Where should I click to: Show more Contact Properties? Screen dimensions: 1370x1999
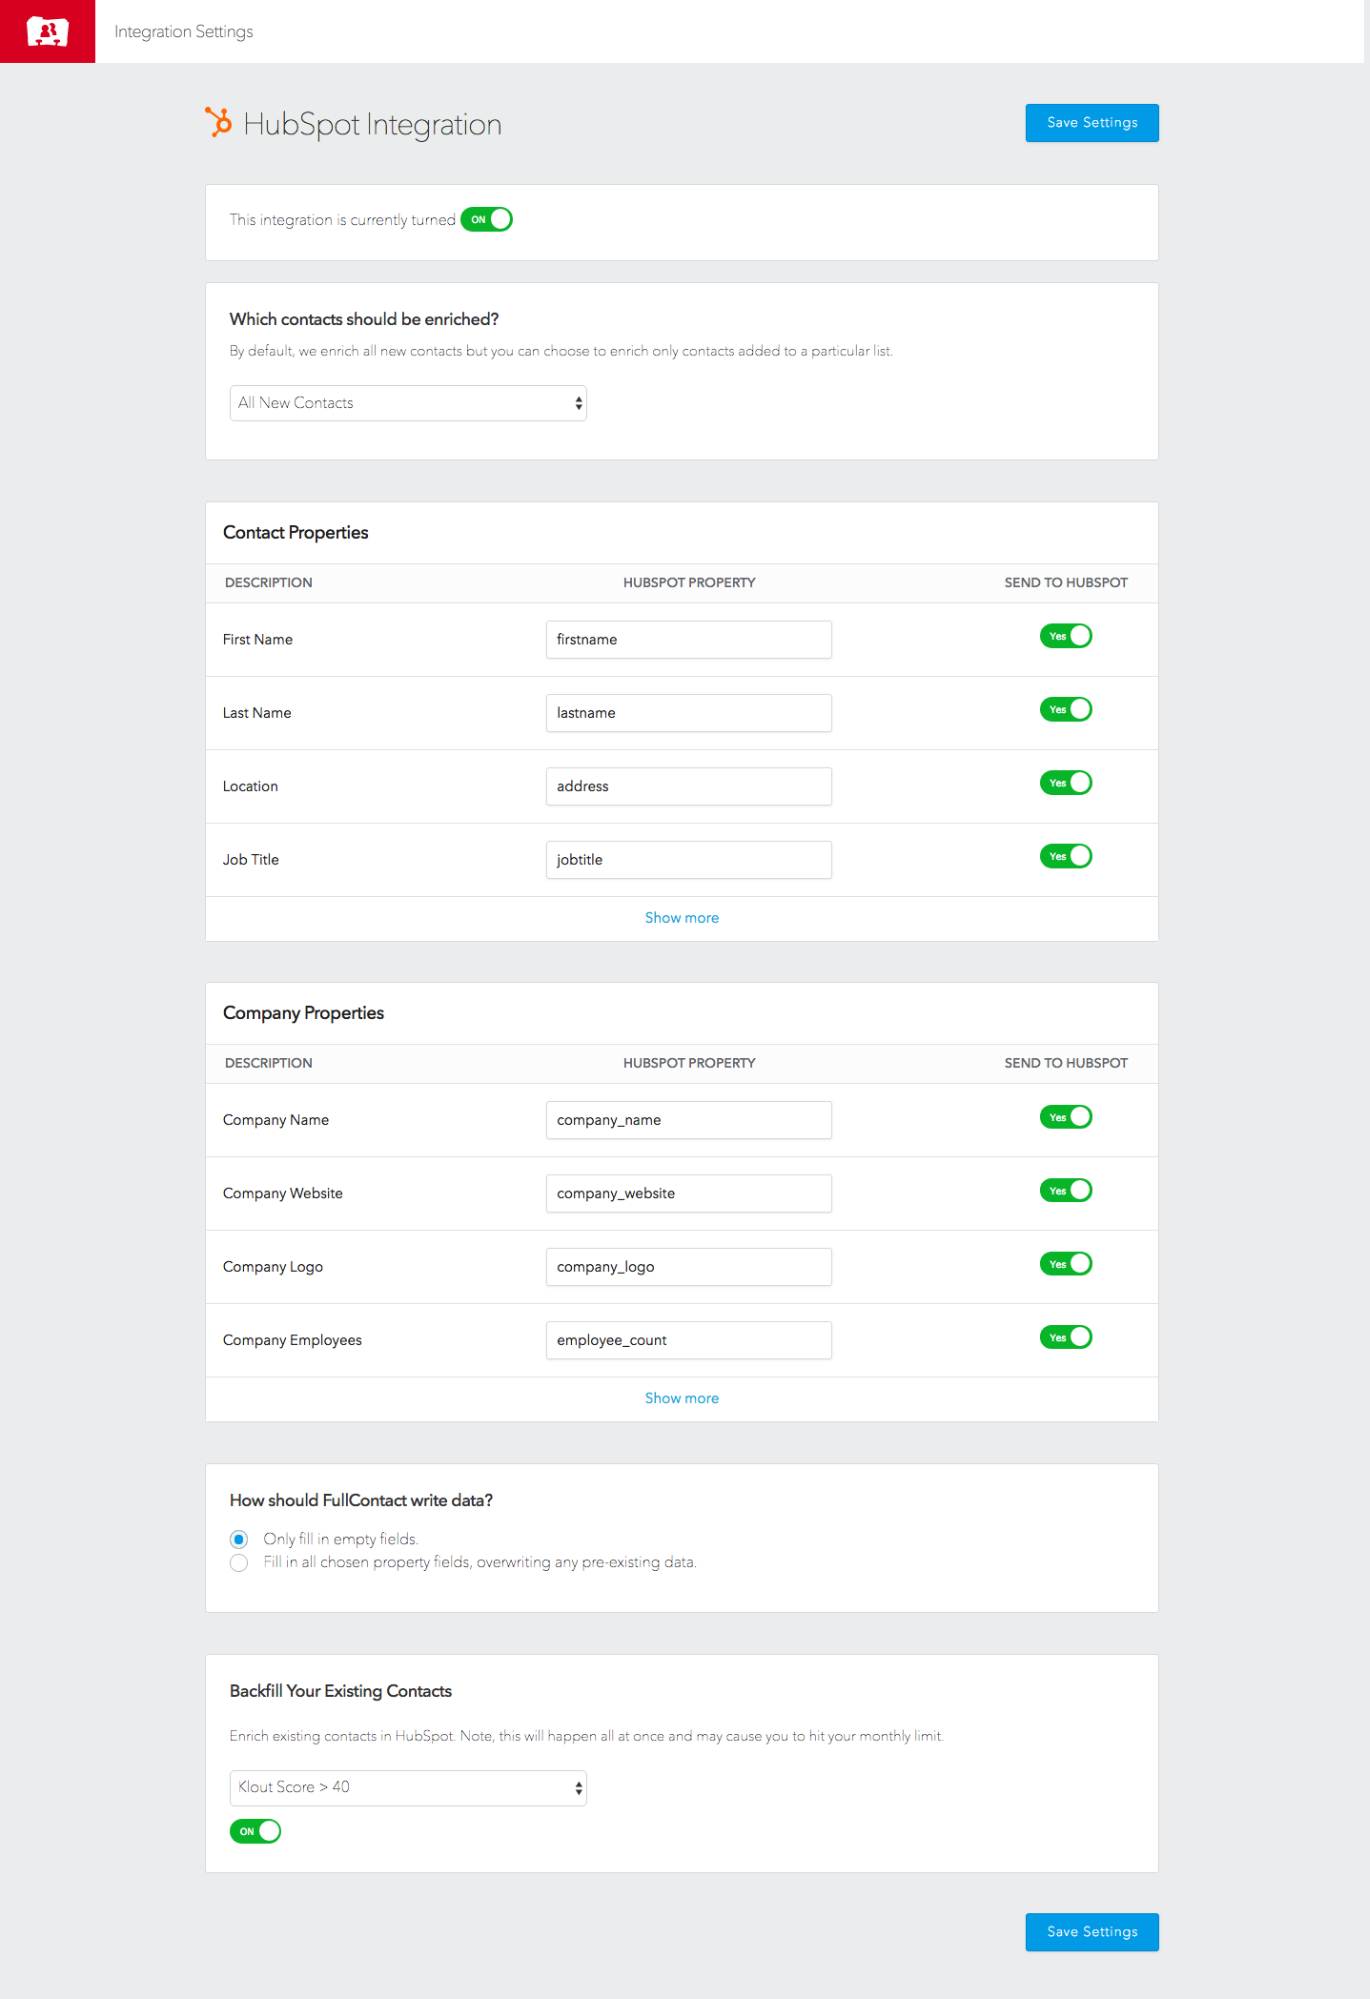[682, 918]
